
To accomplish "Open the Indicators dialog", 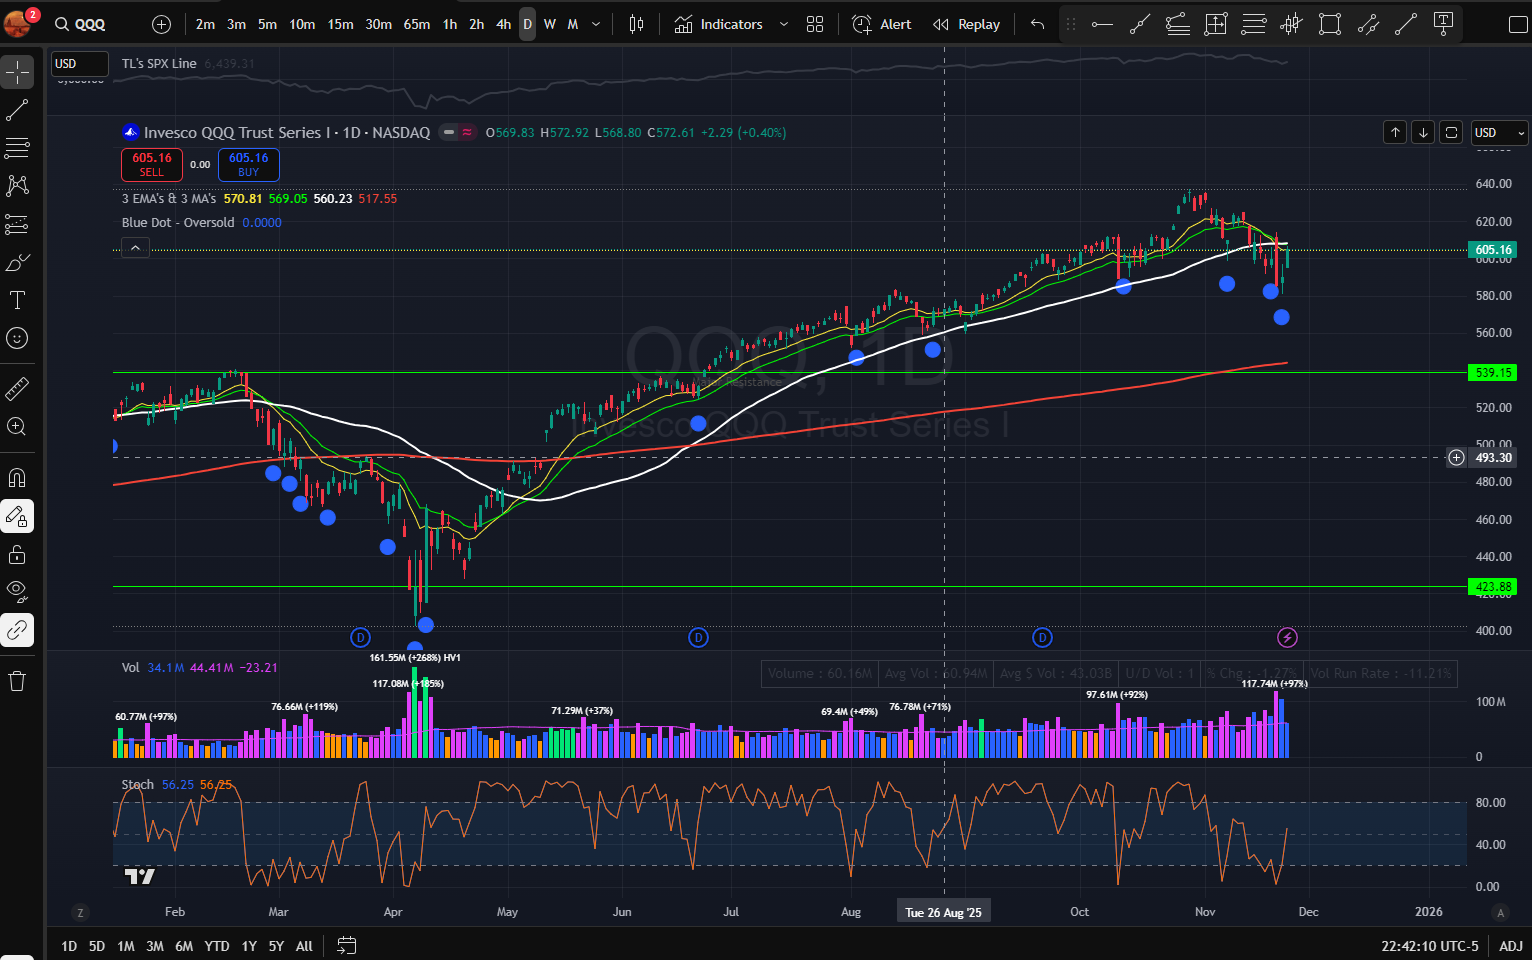I will click(x=718, y=24).
